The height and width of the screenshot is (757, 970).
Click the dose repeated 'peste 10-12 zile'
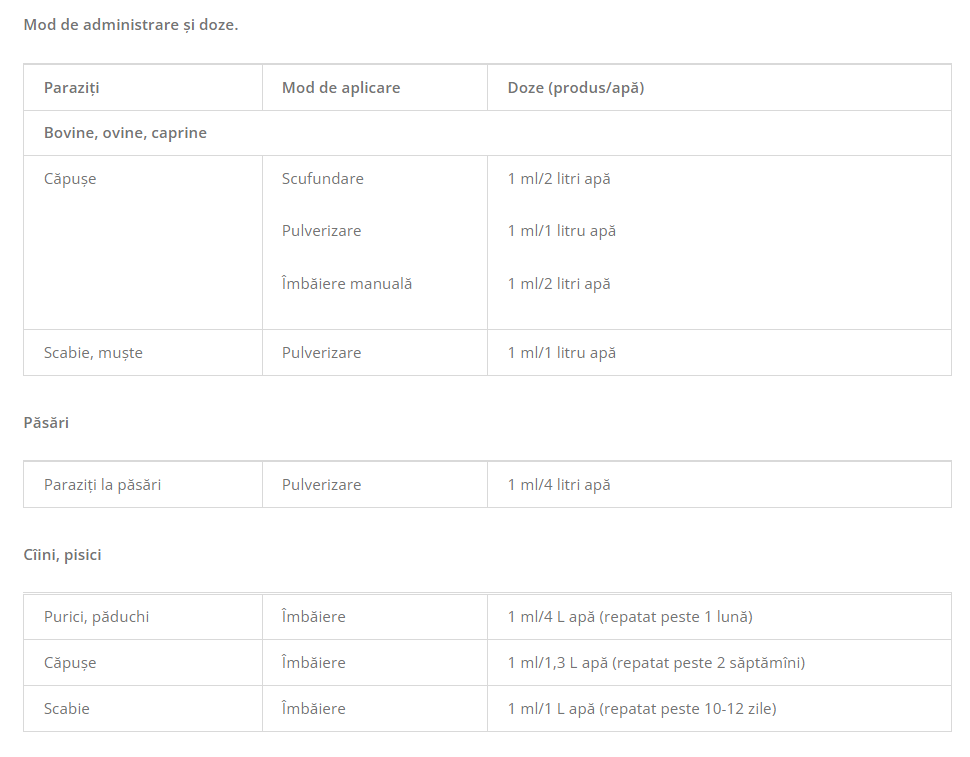[x=642, y=709]
